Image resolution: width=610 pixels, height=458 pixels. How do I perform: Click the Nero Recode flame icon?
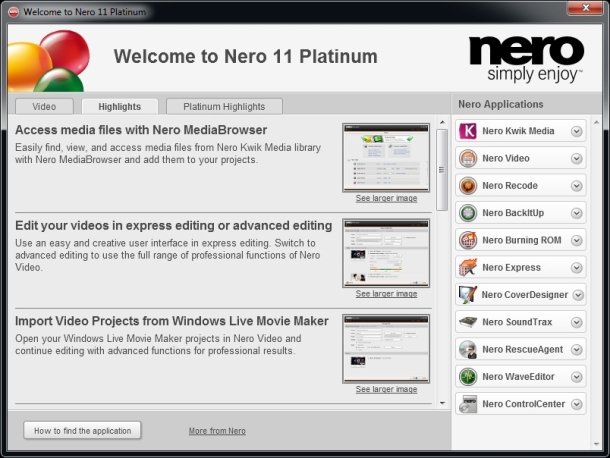[468, 186]
